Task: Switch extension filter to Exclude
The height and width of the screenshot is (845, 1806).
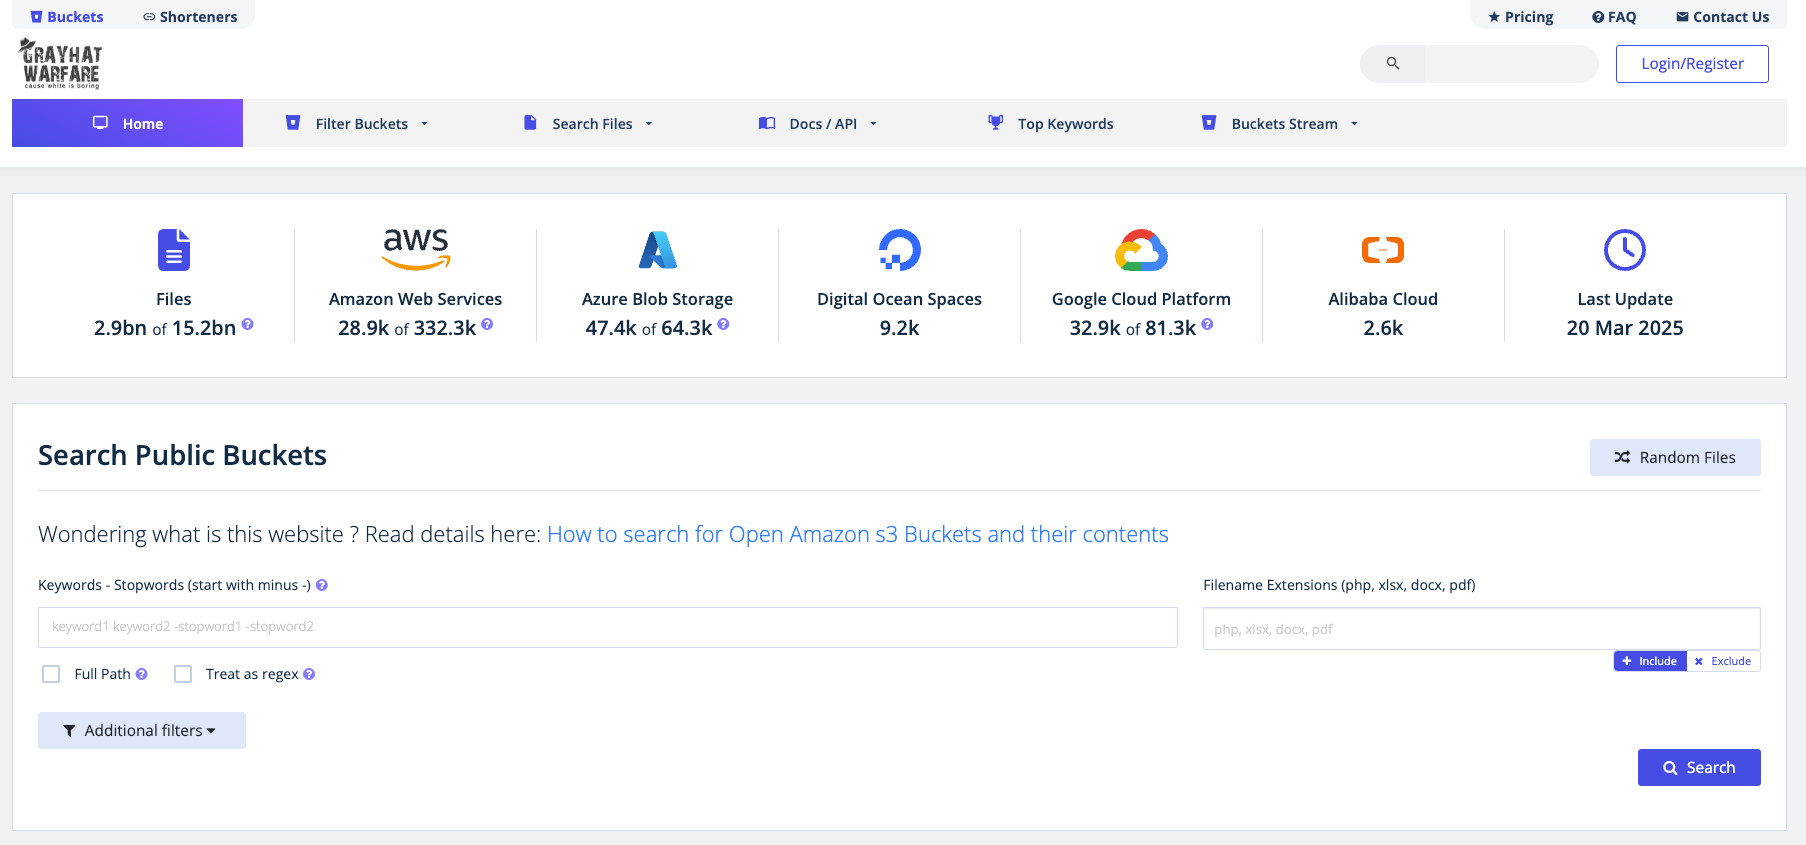Action: [1723, 661]
